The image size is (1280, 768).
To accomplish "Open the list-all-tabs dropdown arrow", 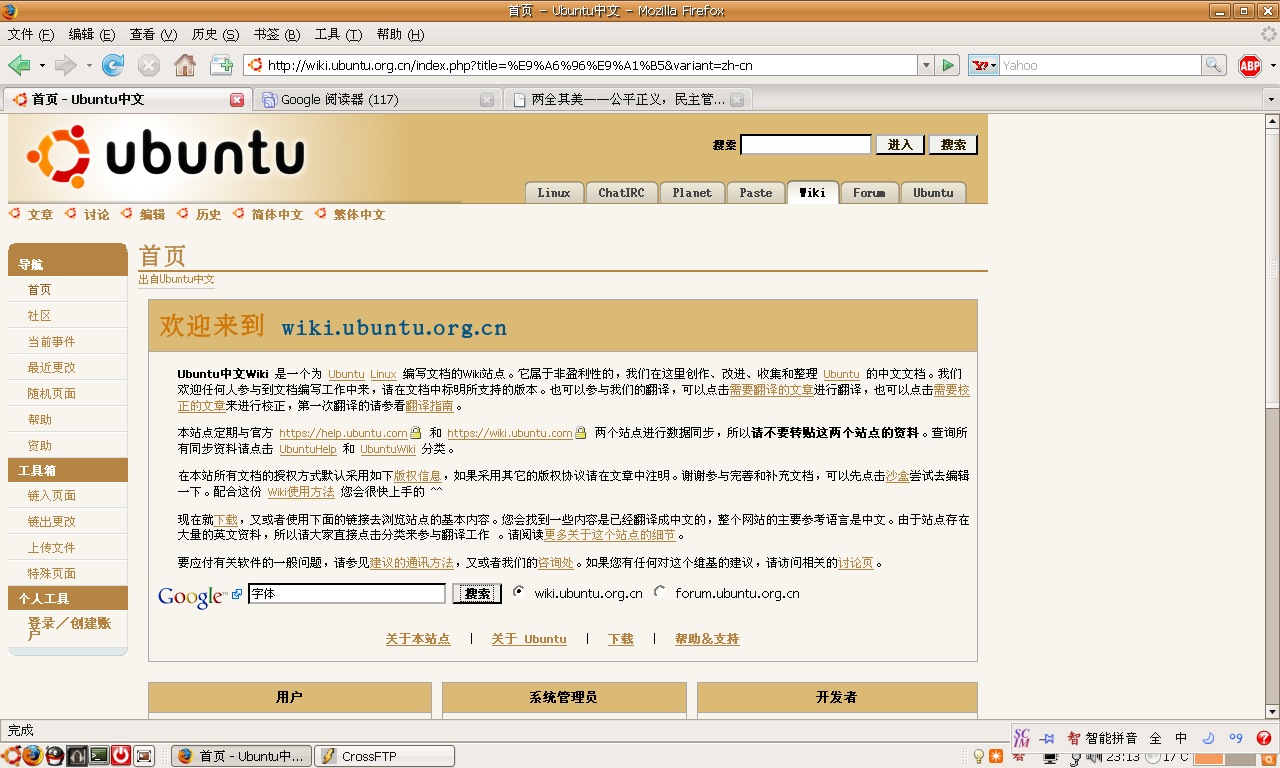I will point(1271,100).
